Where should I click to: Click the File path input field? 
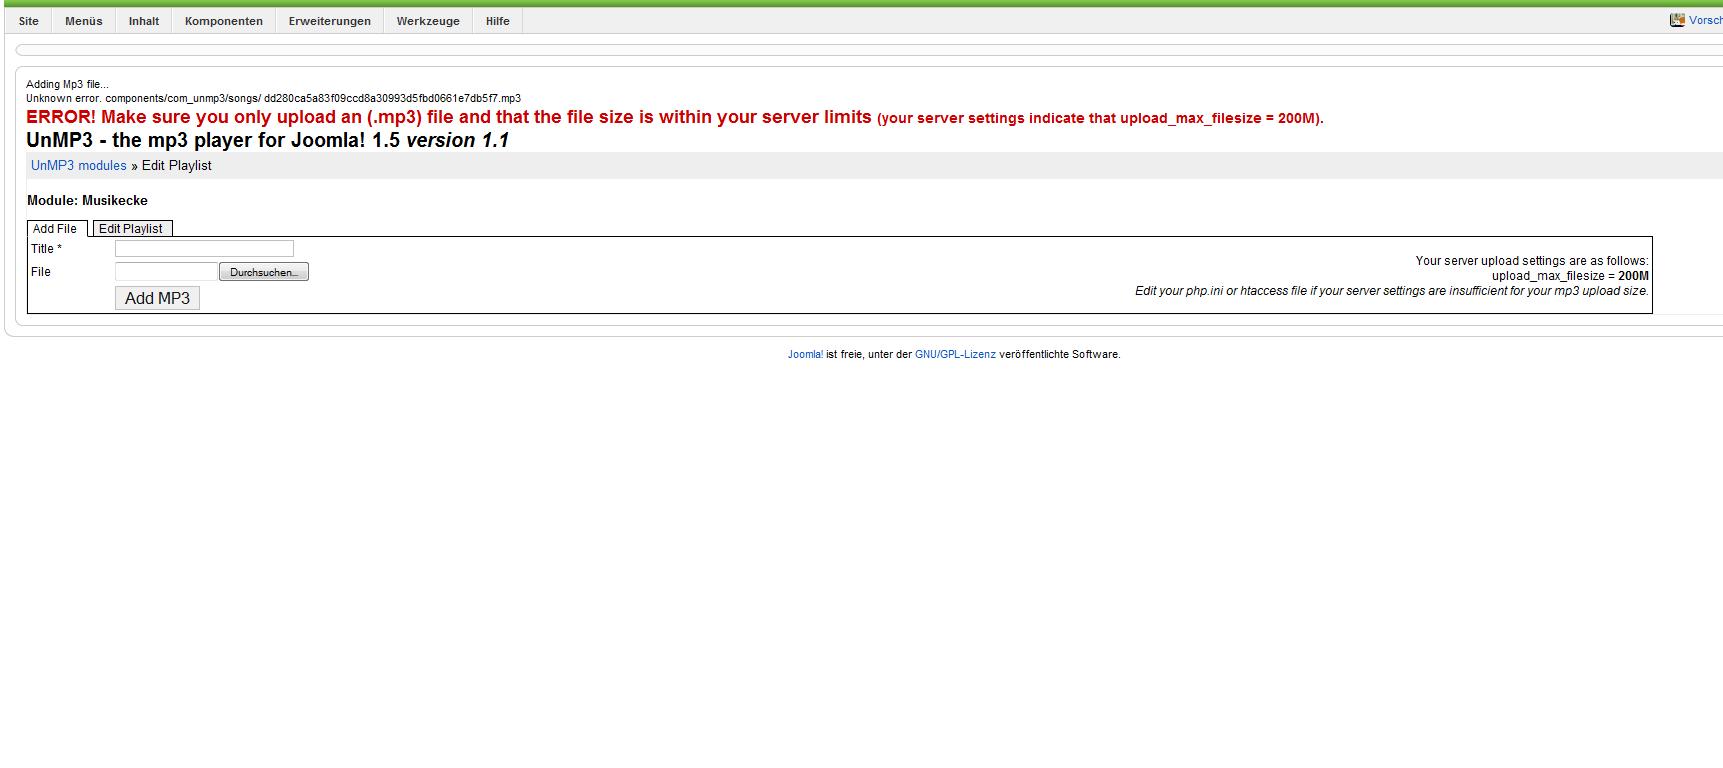coord(166,272)
